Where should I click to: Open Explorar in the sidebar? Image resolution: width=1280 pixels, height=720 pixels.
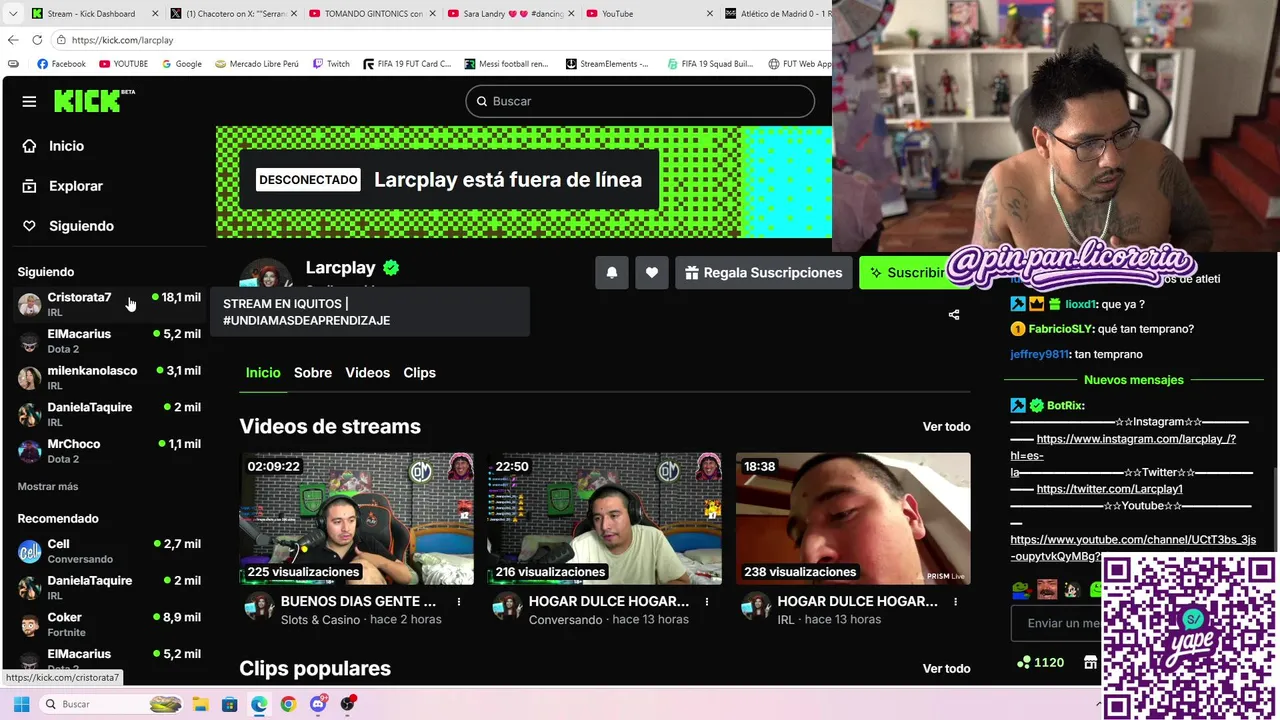click(x=75, y=186)
